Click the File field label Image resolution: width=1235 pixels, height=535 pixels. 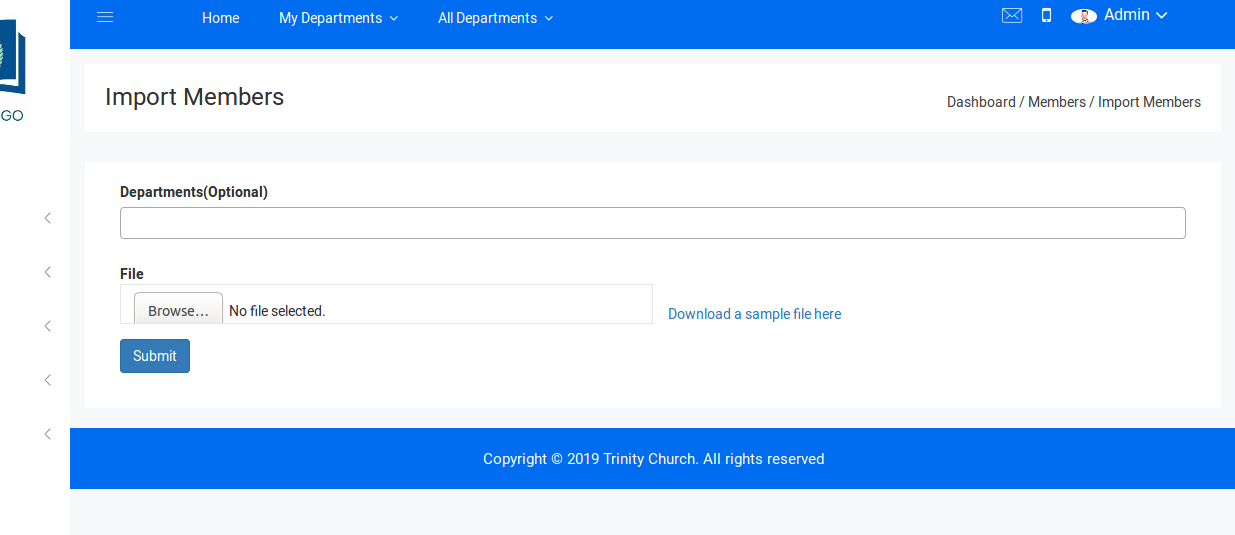pos(132,274)
